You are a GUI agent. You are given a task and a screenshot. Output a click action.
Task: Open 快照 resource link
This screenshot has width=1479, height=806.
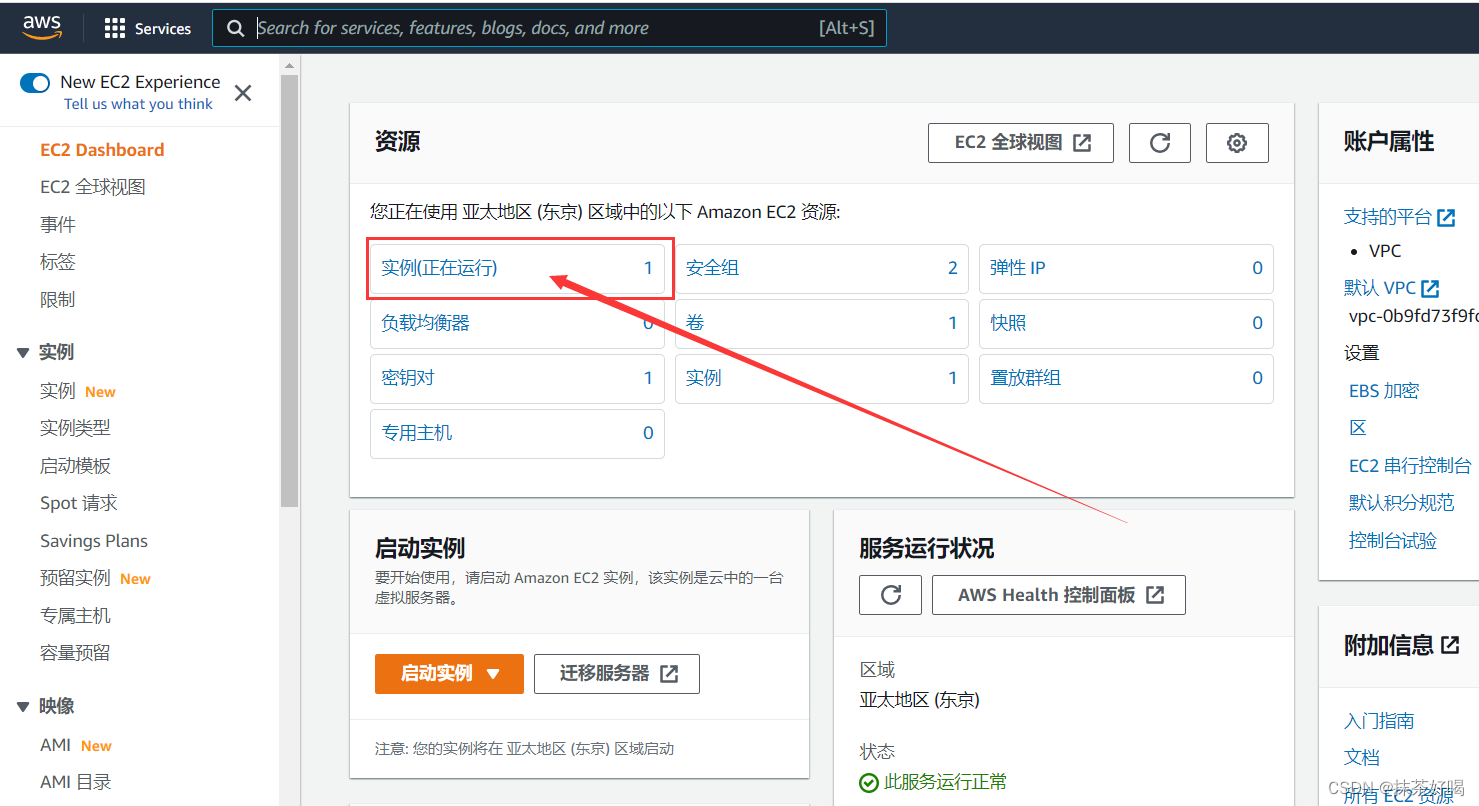1008,323
